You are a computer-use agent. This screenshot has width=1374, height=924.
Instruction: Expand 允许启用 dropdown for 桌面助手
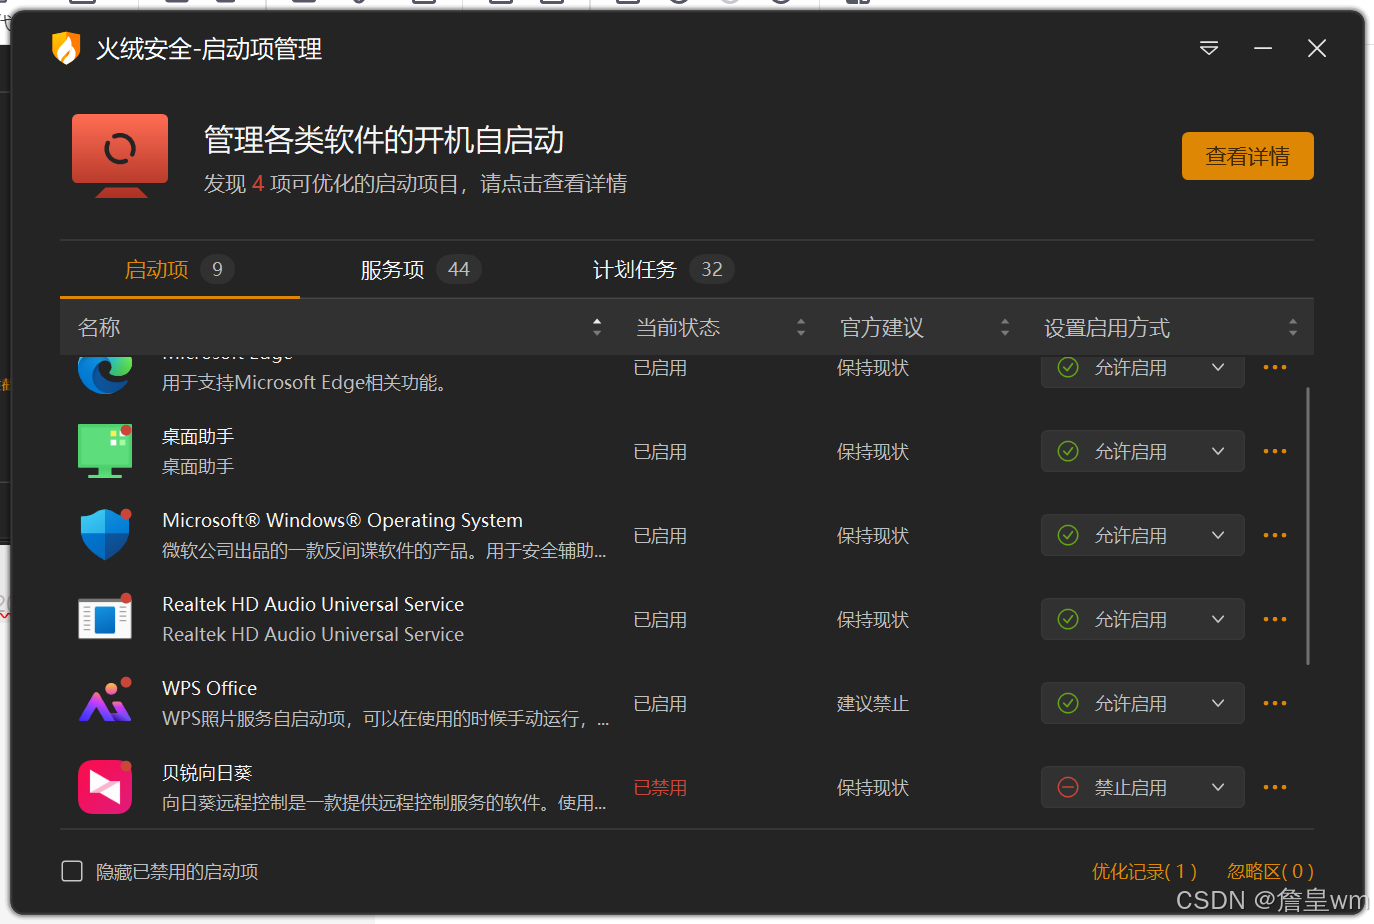point(1143,451)
